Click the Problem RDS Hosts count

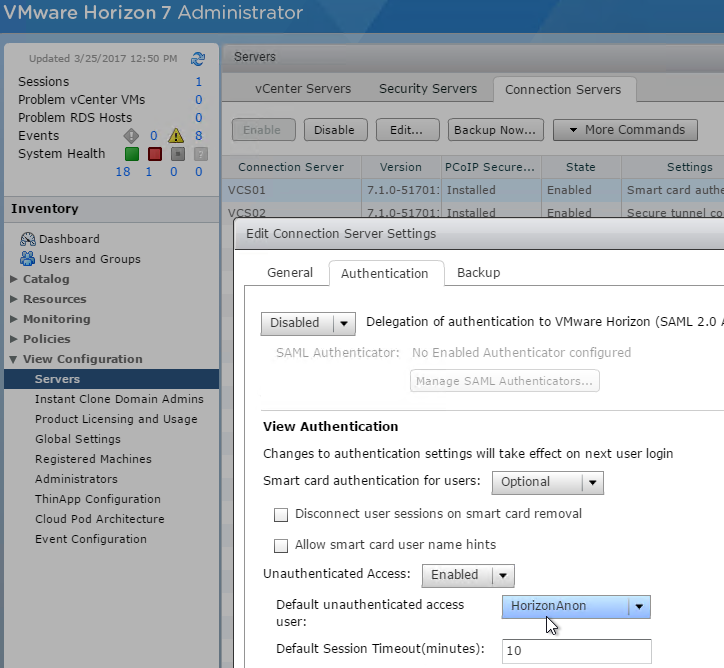199,118
